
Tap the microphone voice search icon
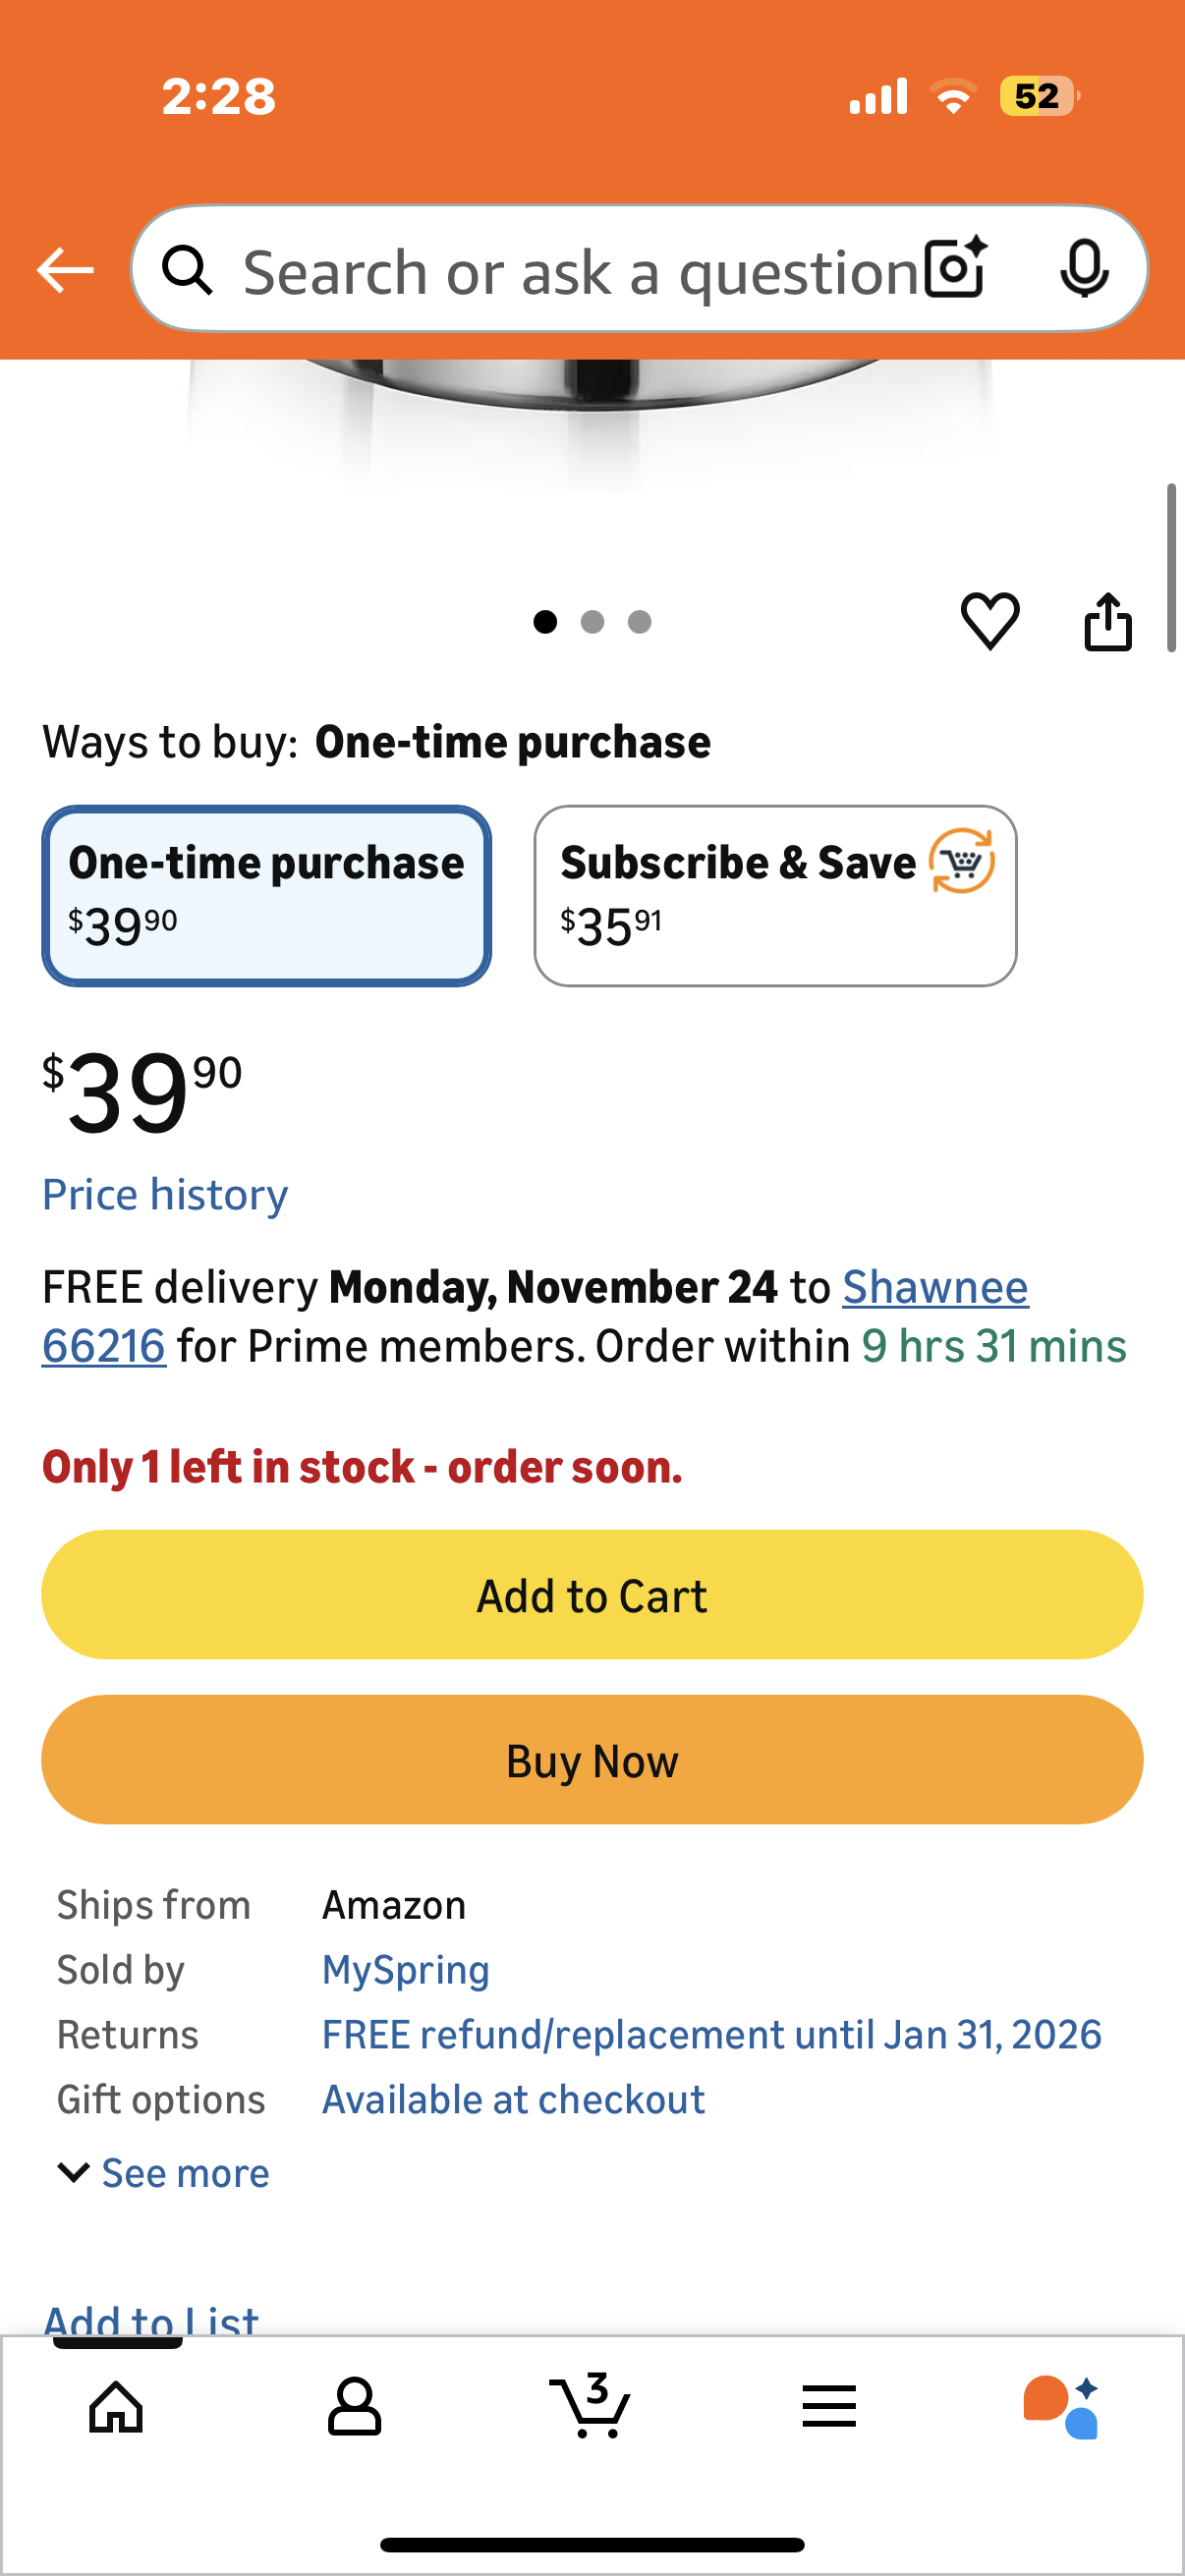pyautogui.click(x=1084, y=269)
